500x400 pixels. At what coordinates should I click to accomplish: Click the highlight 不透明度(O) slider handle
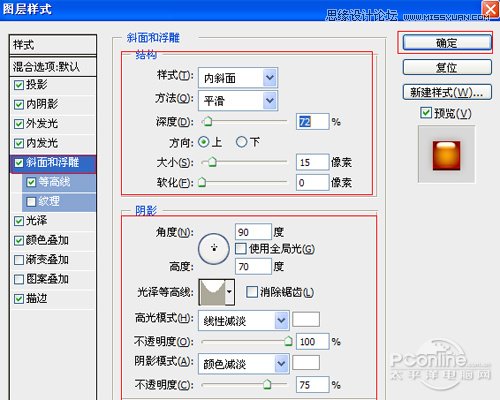[288, 341]
